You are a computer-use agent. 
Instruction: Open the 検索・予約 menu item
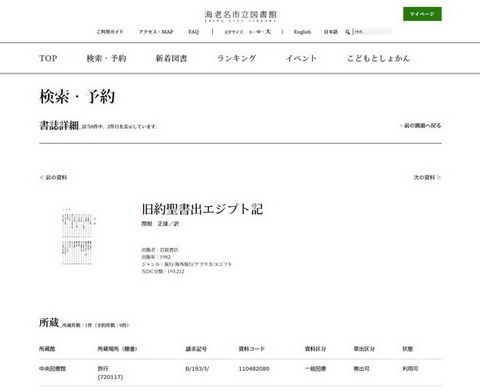(x=106, y=58)
